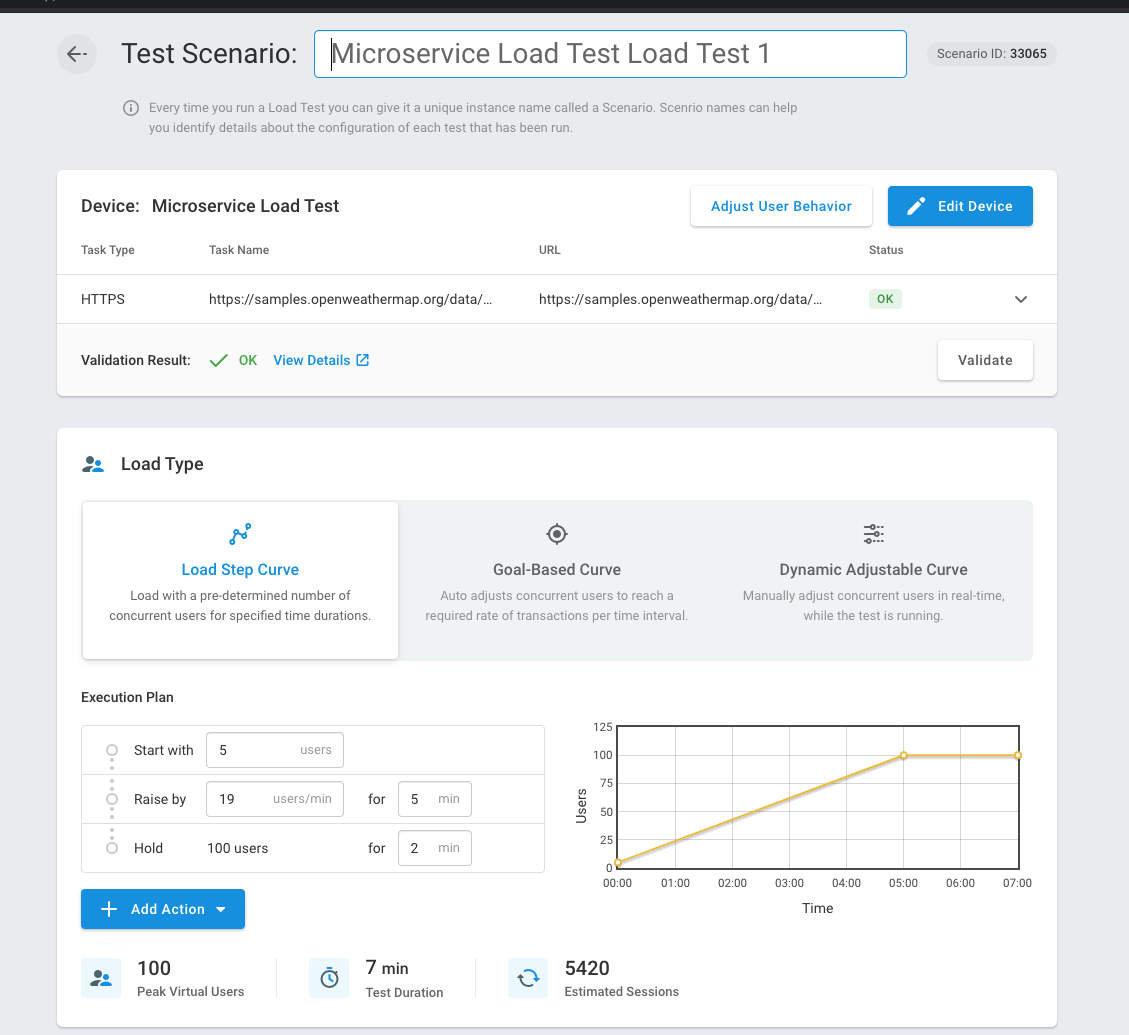Click the Edit Device button

point(960,206)
